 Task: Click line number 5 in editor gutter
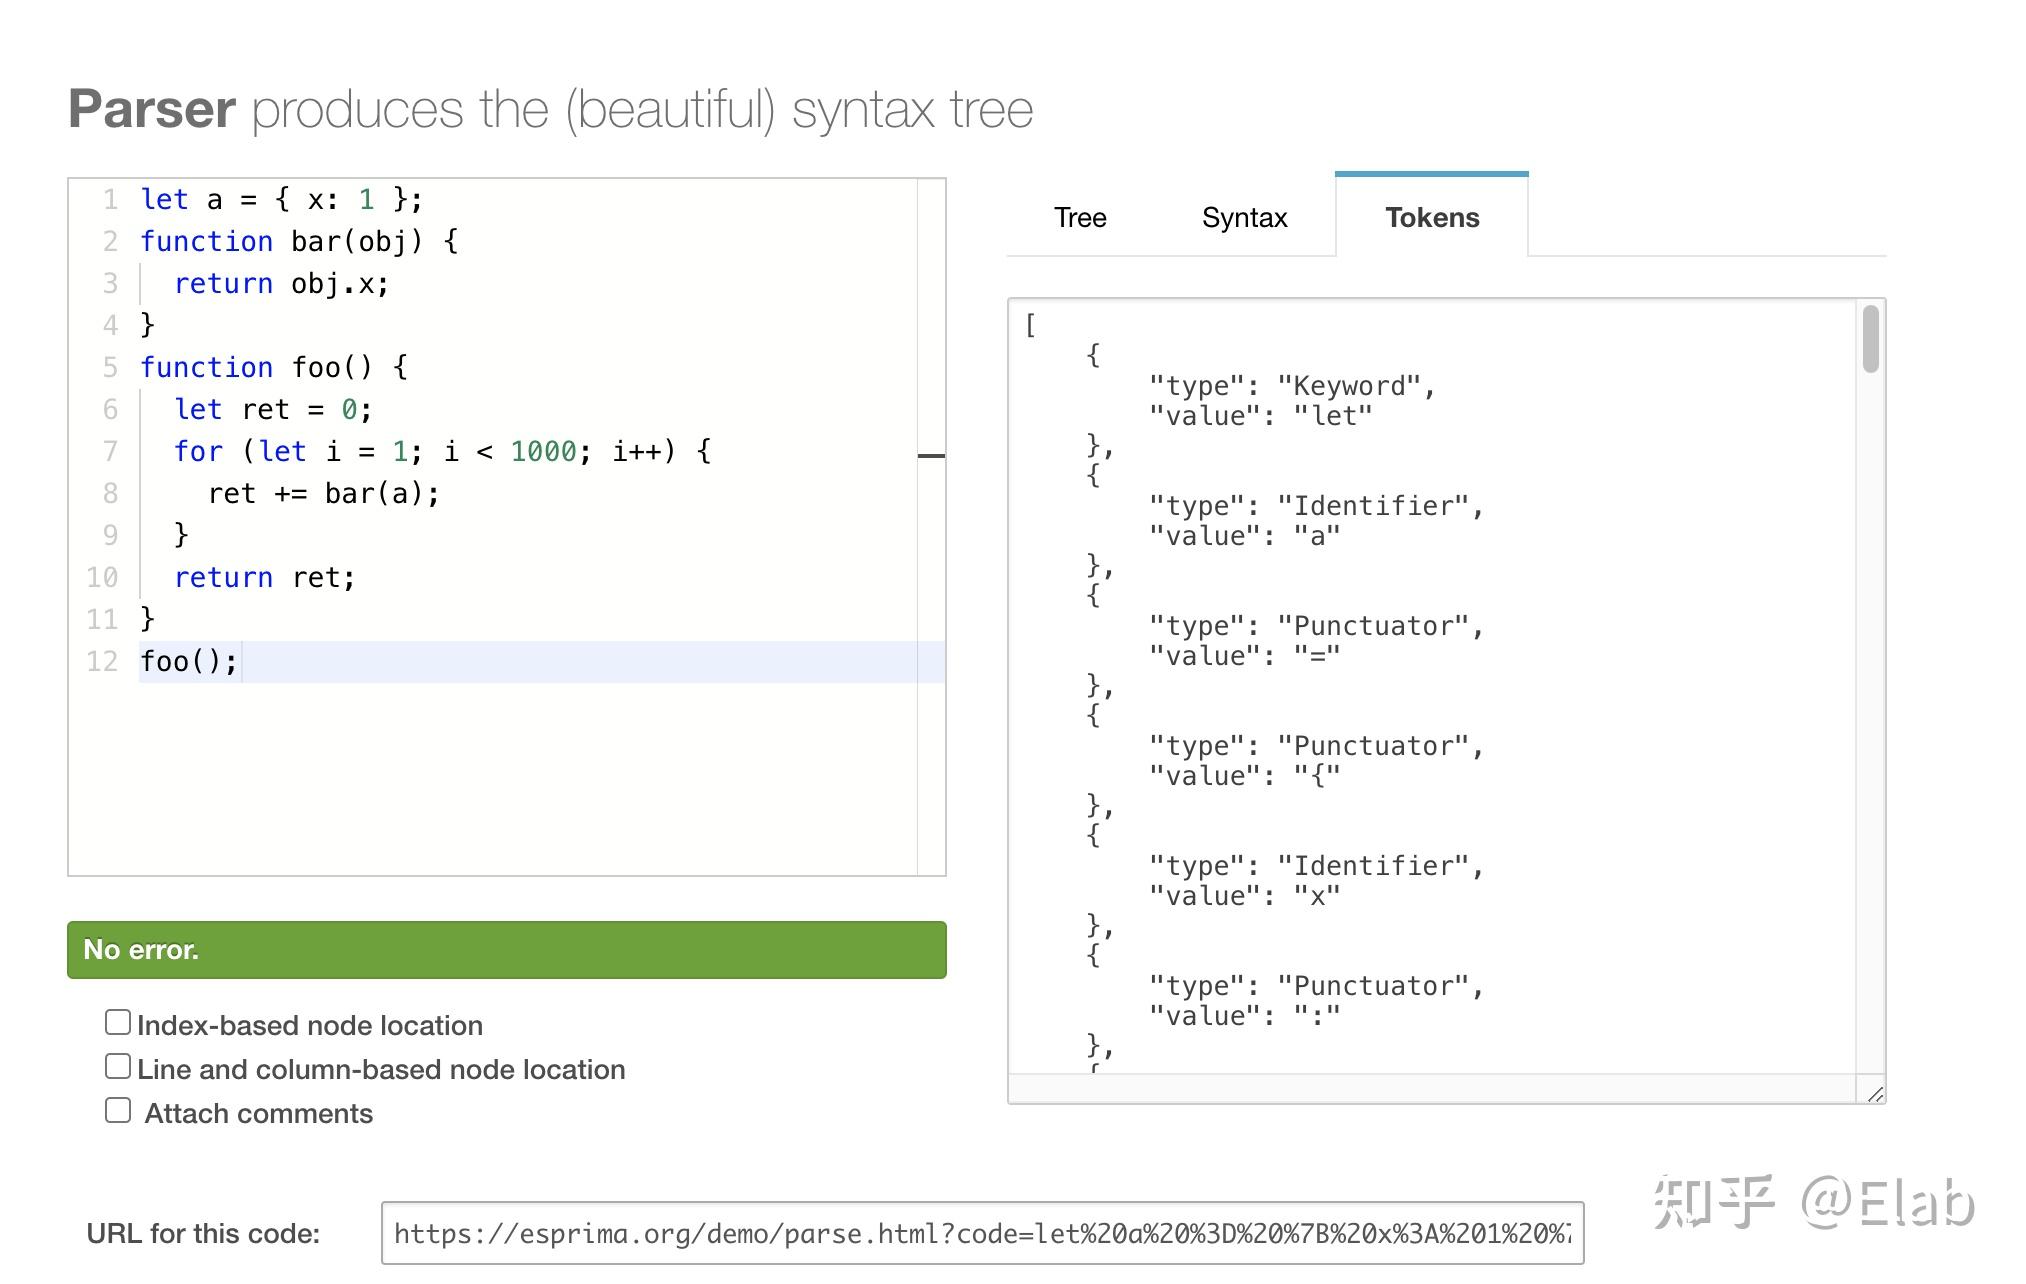(x=110, y=367)
